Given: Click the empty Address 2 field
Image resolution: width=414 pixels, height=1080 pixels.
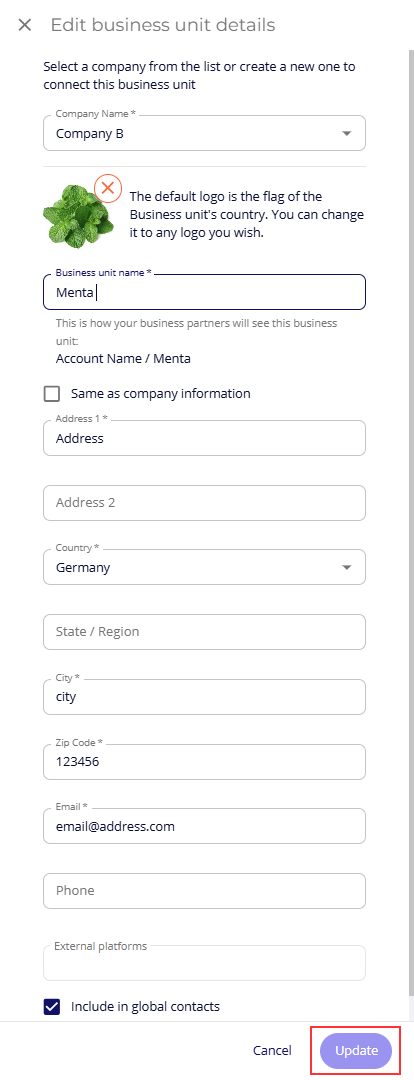Looking at the screenshot, I should pyautogui.click(x=204, y=503).
